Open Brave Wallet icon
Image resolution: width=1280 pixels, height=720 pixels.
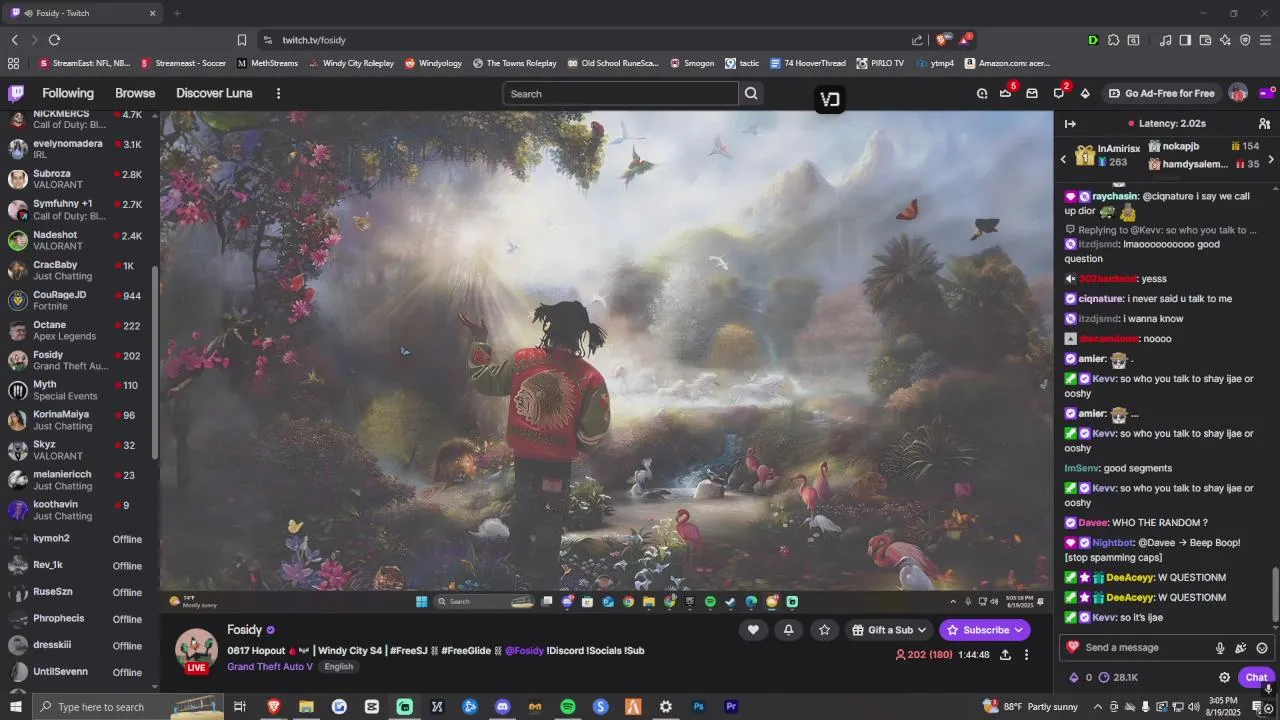[x=1205, y=40]
